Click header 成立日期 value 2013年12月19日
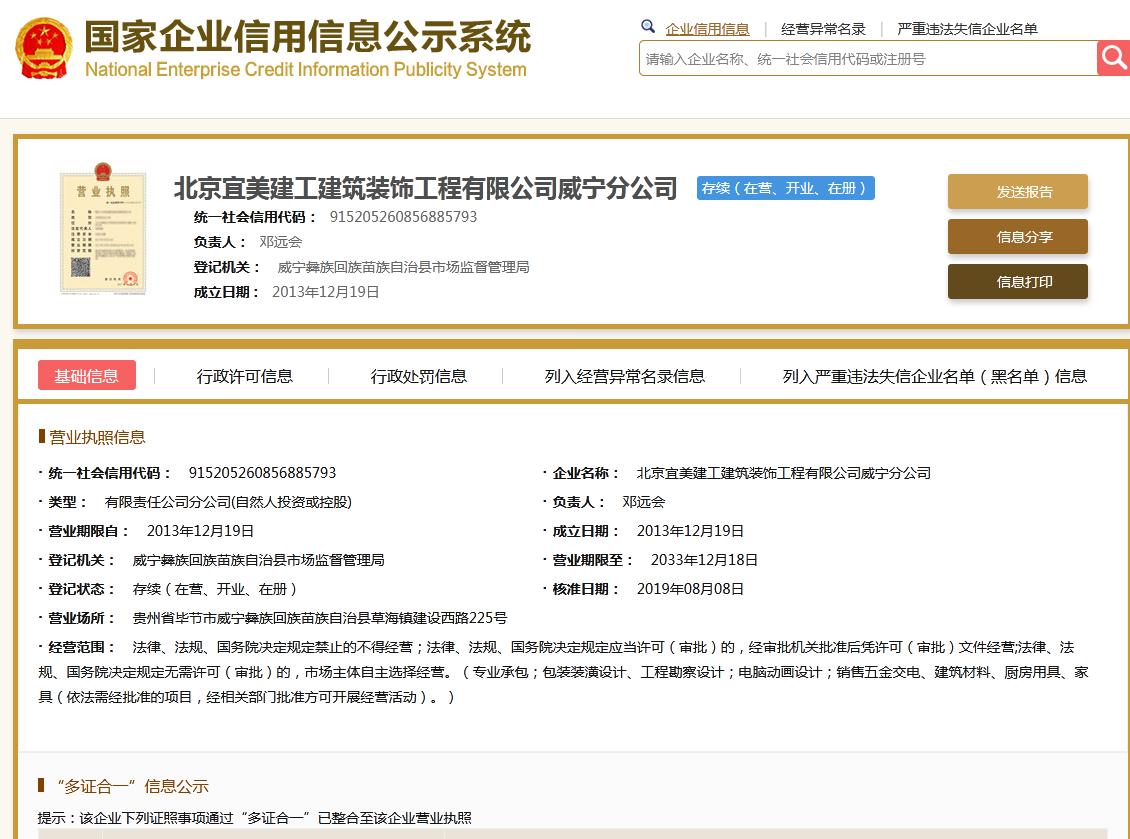The image size is (1130, 839). (x=325, y=292)
